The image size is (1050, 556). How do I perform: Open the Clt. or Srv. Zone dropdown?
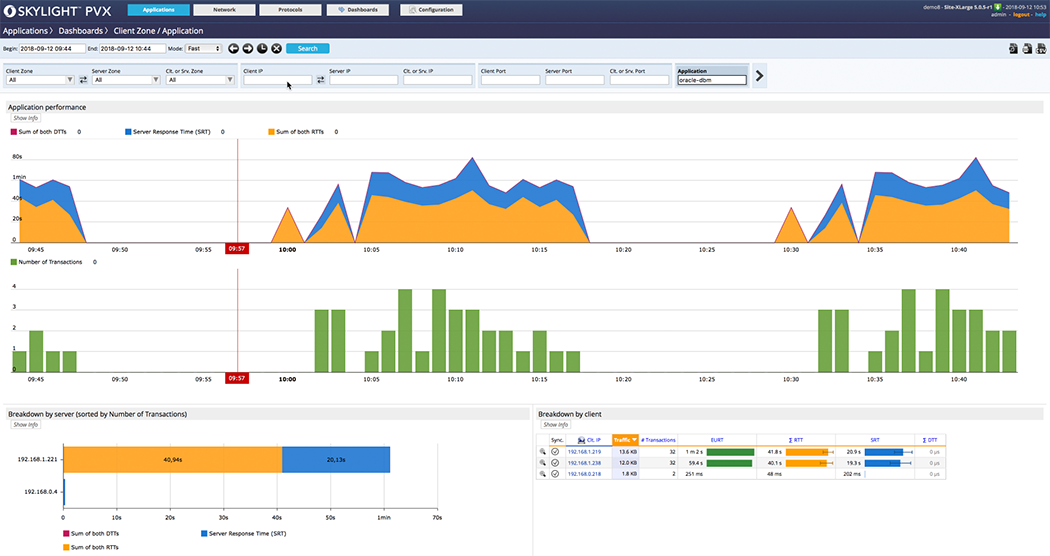click(200, 80)
